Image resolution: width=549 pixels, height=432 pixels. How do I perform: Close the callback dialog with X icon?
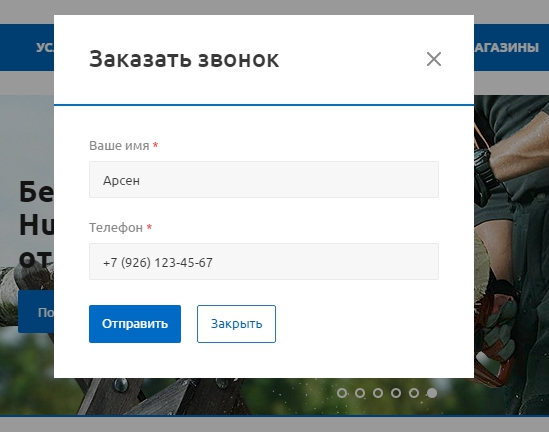click(434, 59)
